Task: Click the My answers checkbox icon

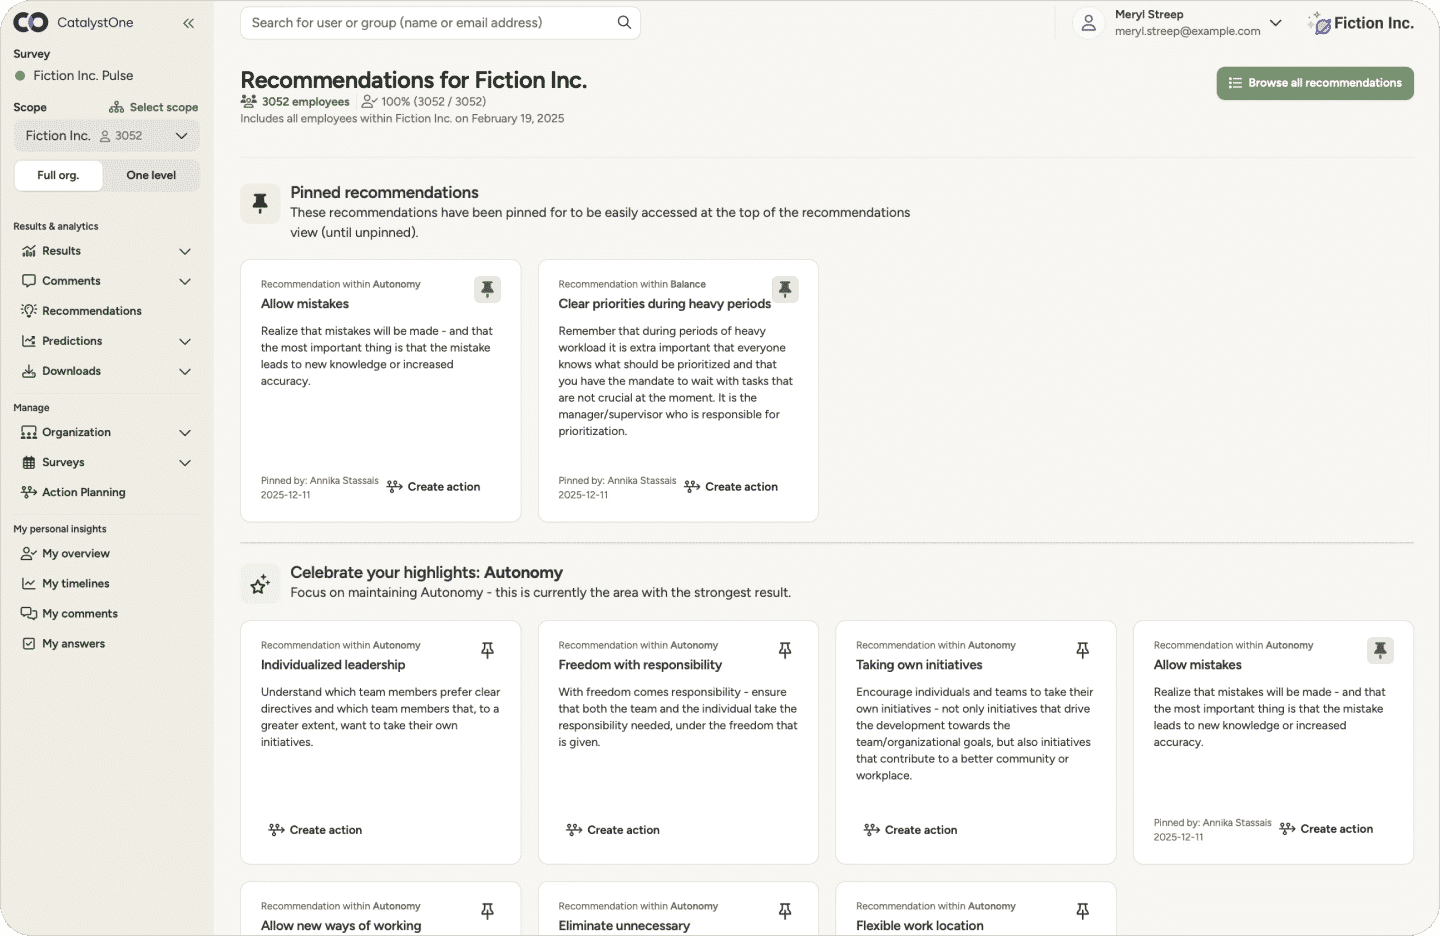Action: click(x=29, y=643)
